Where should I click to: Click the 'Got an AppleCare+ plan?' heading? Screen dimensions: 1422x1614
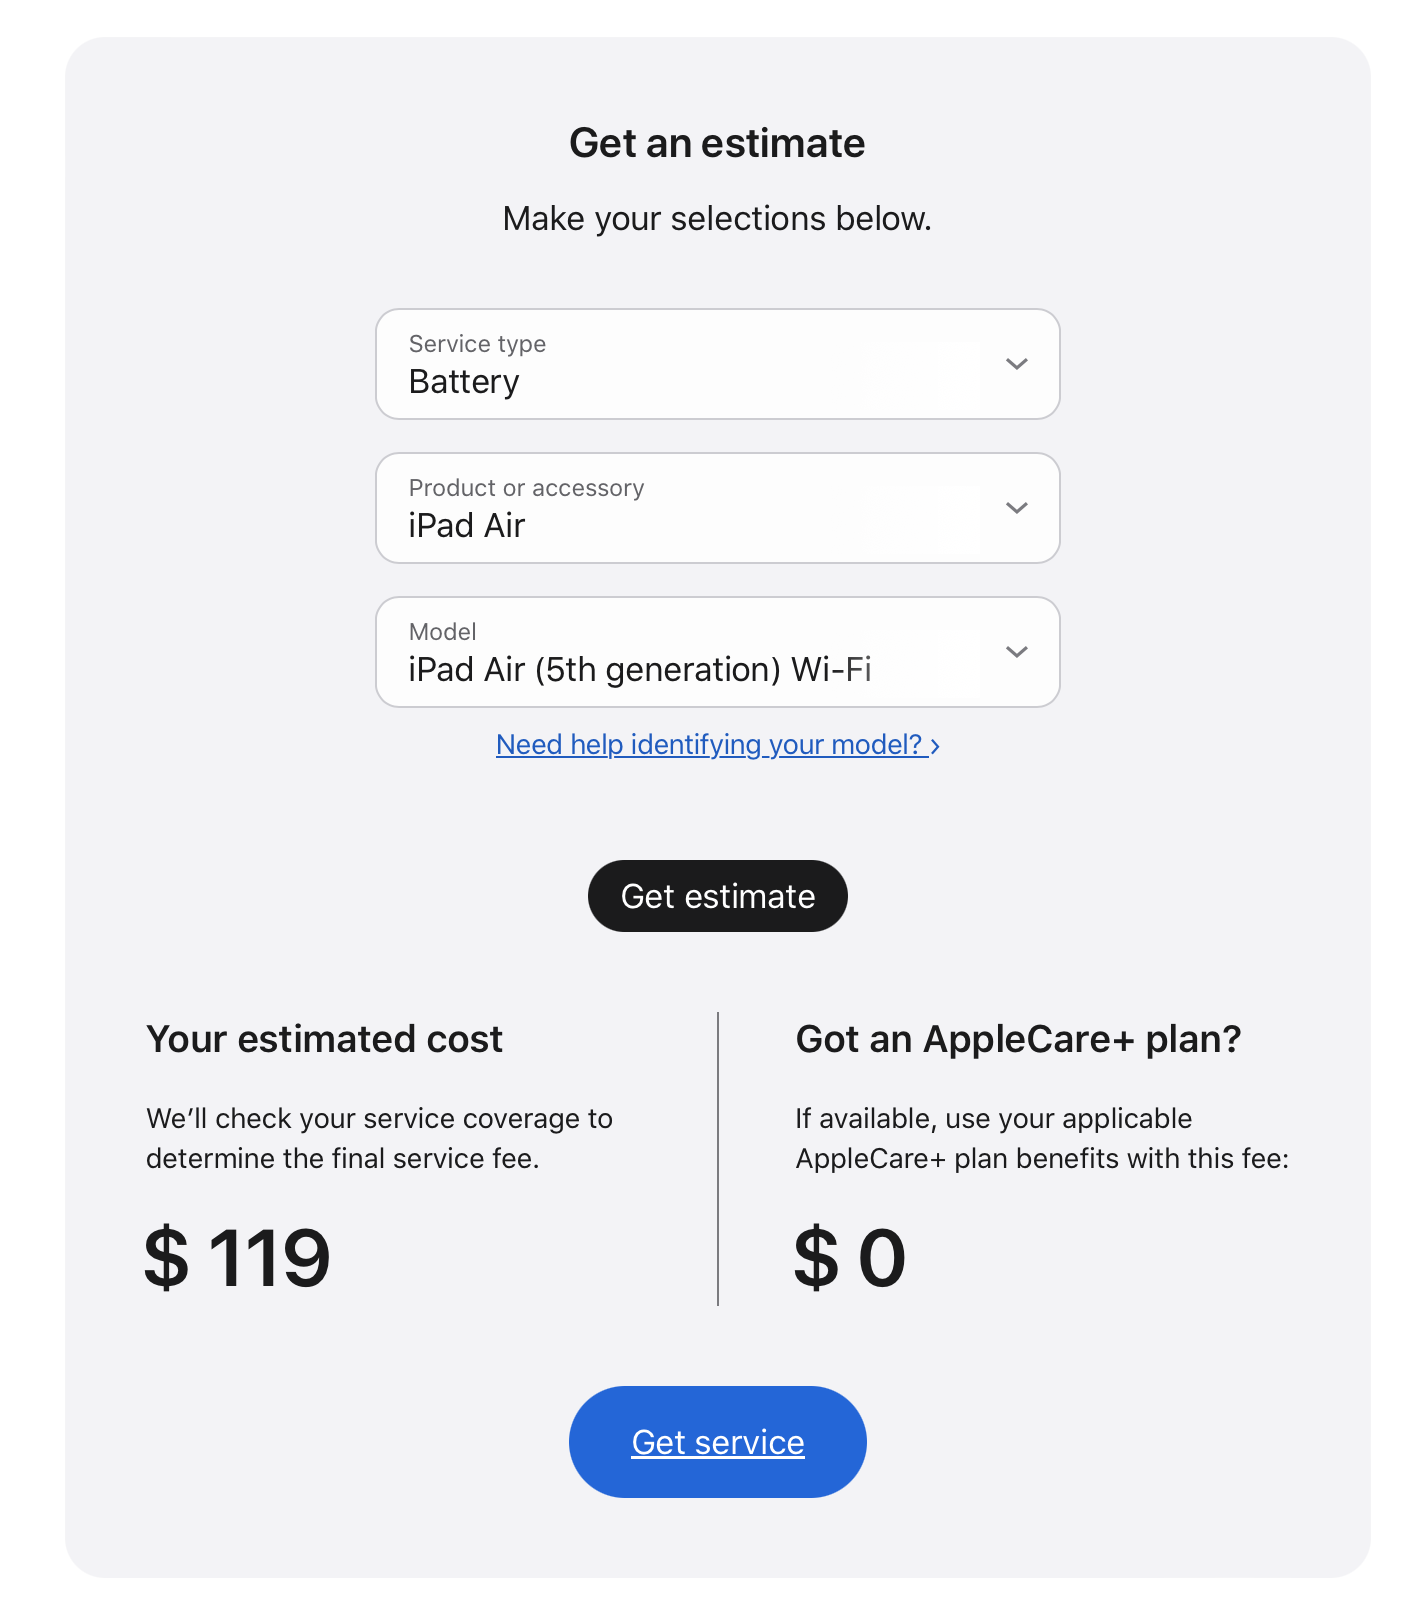point(1018,1039)
